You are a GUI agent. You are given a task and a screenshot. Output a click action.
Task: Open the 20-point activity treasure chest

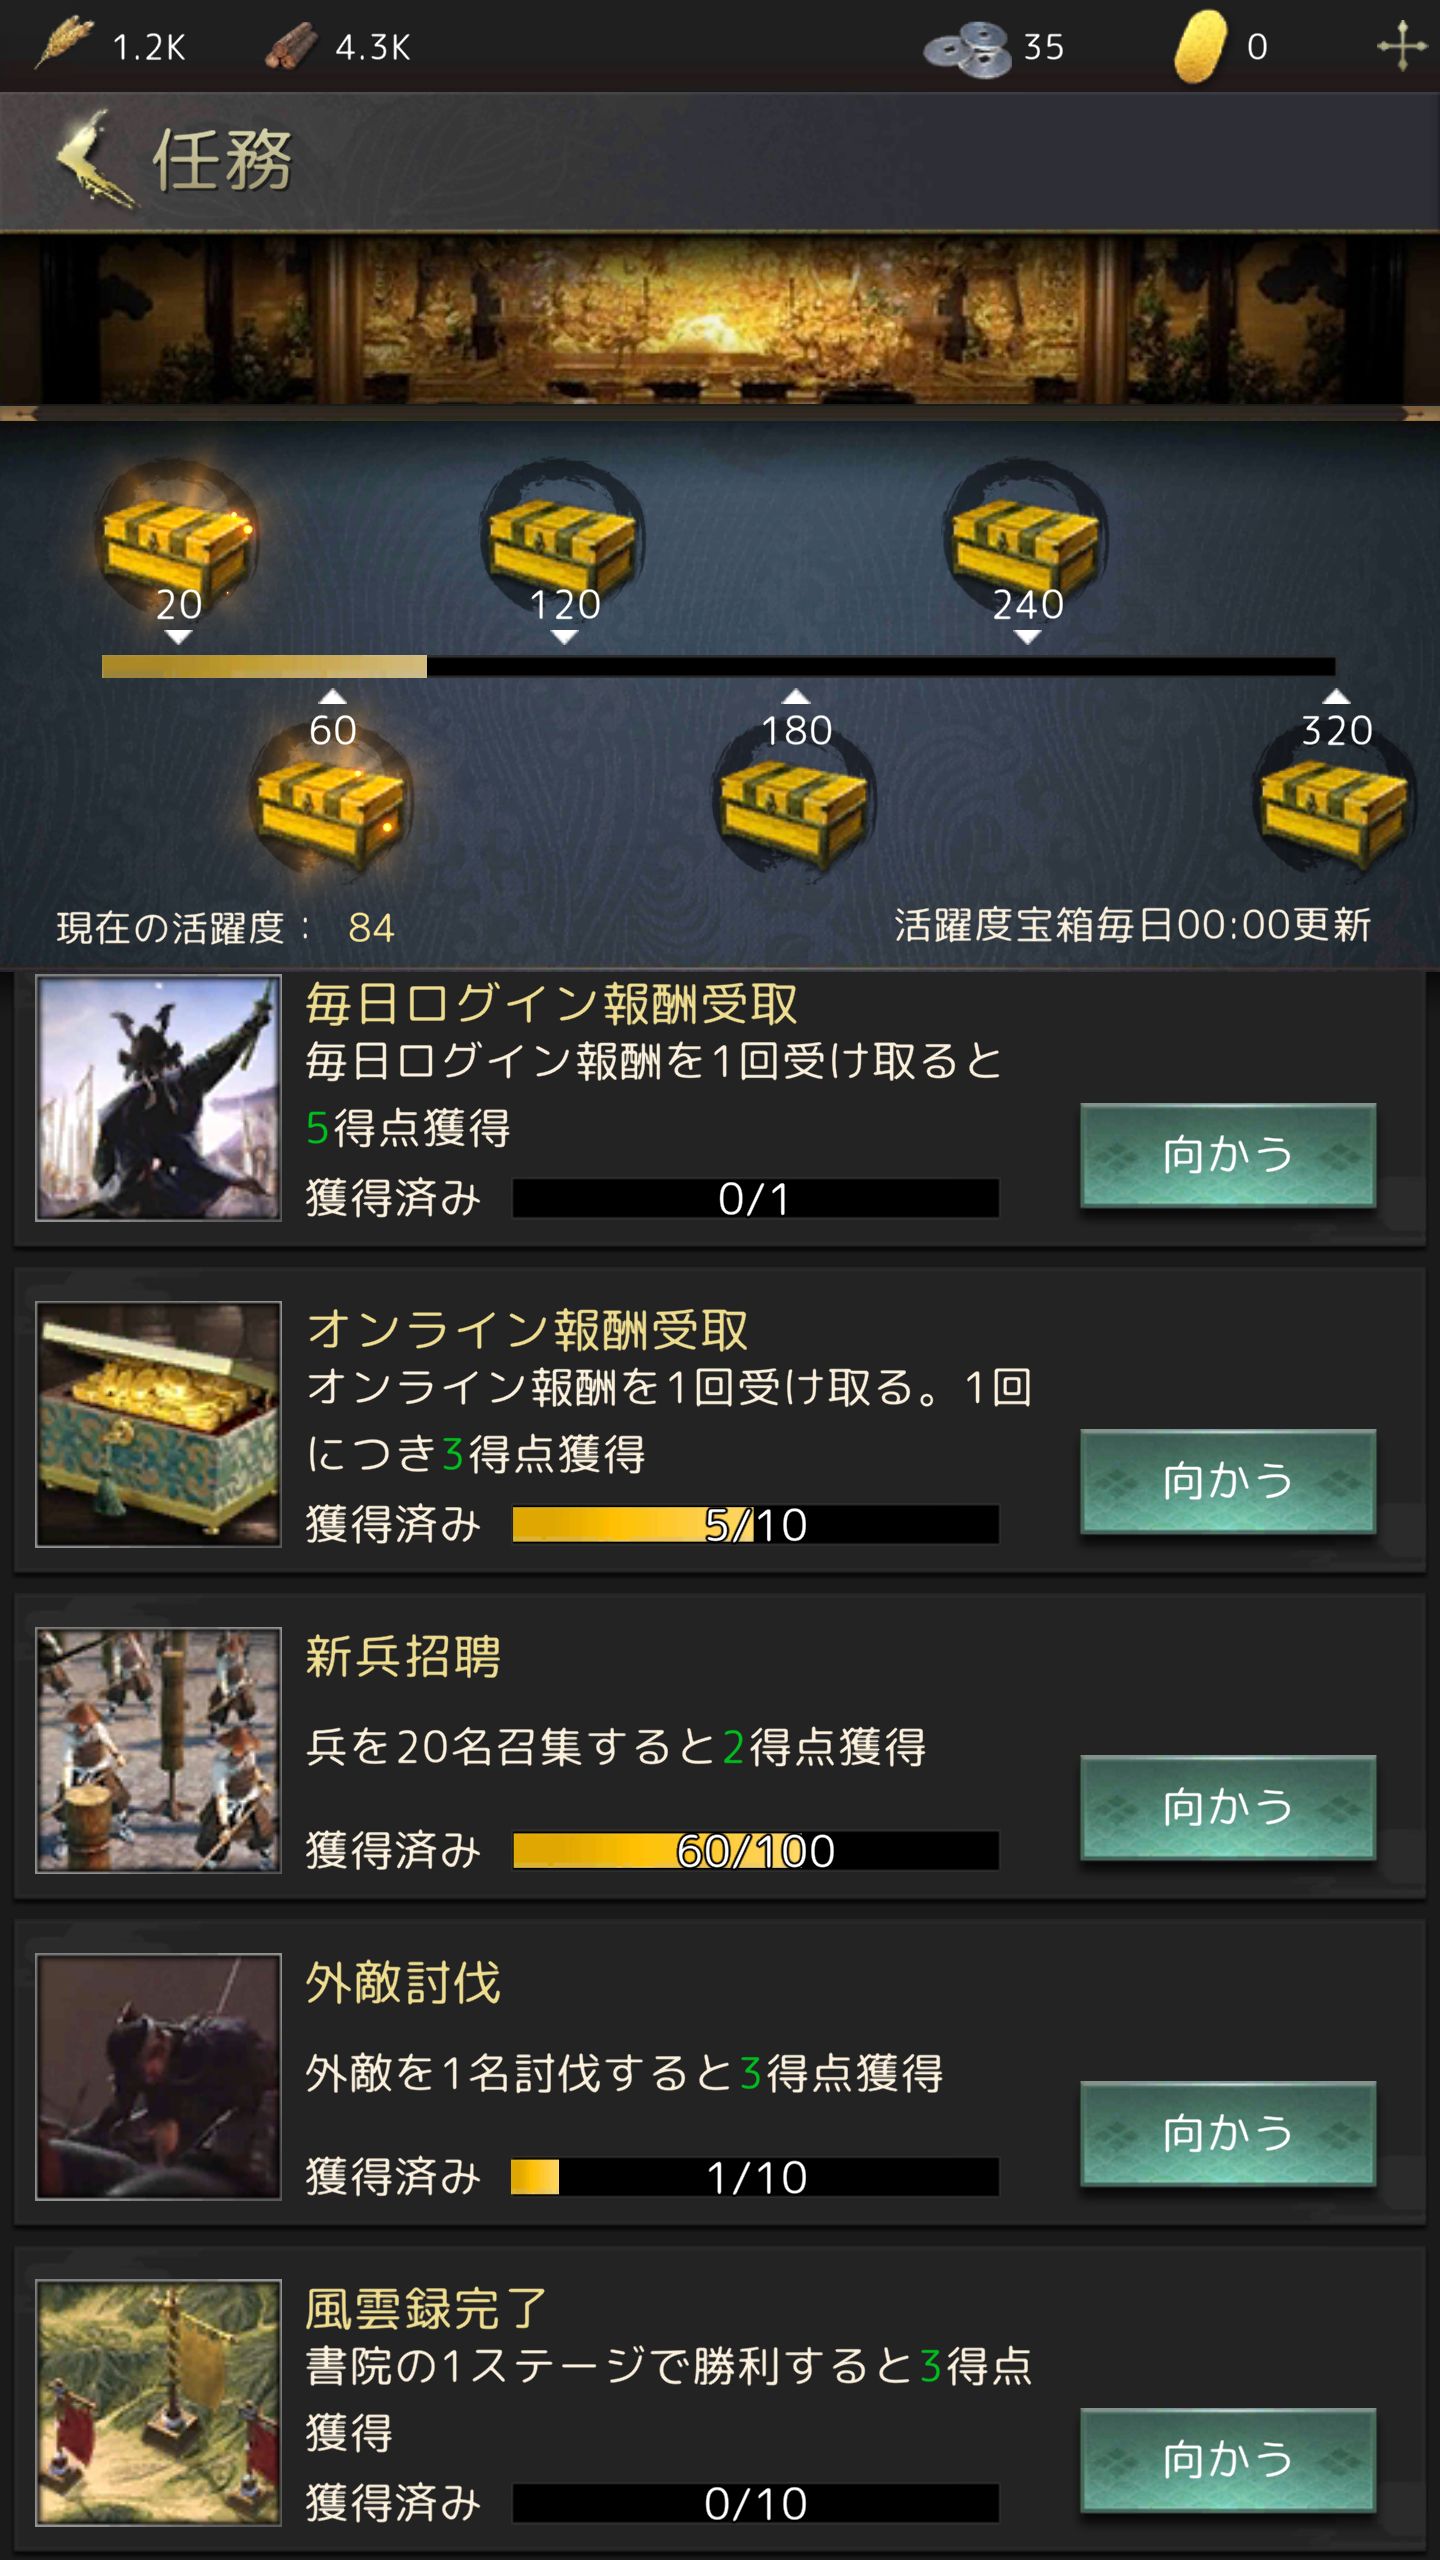178,545
